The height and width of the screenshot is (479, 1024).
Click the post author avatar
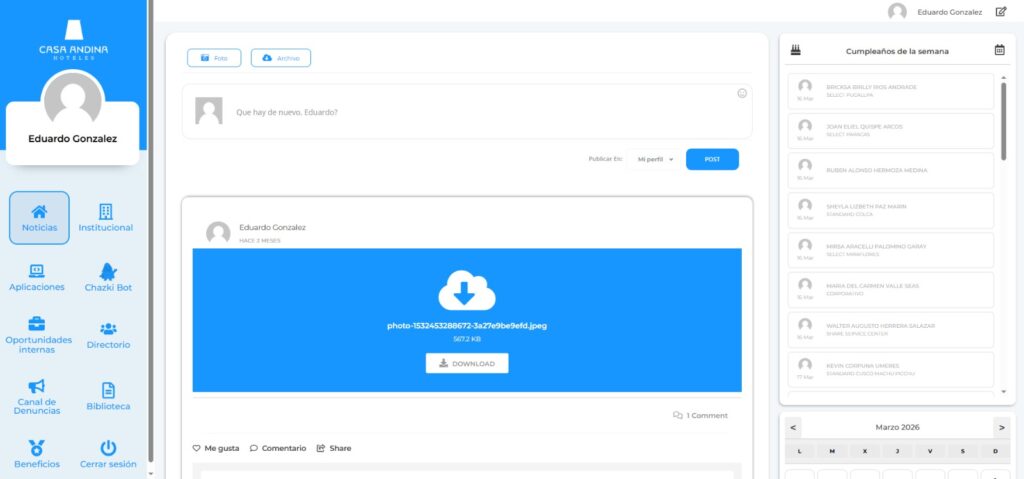pos(218,233)
